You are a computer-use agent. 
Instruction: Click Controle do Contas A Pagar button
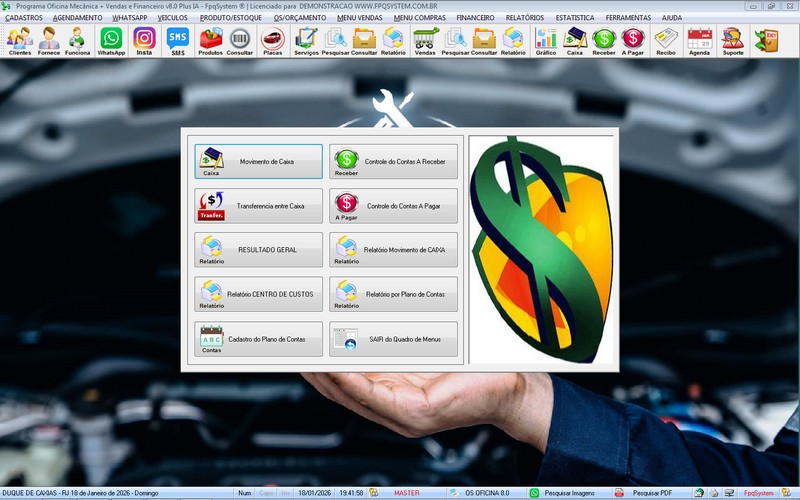393,206
